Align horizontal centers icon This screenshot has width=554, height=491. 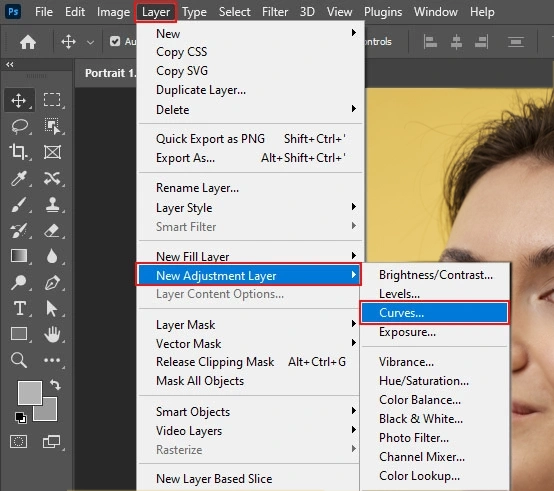(x=456, y=42)
